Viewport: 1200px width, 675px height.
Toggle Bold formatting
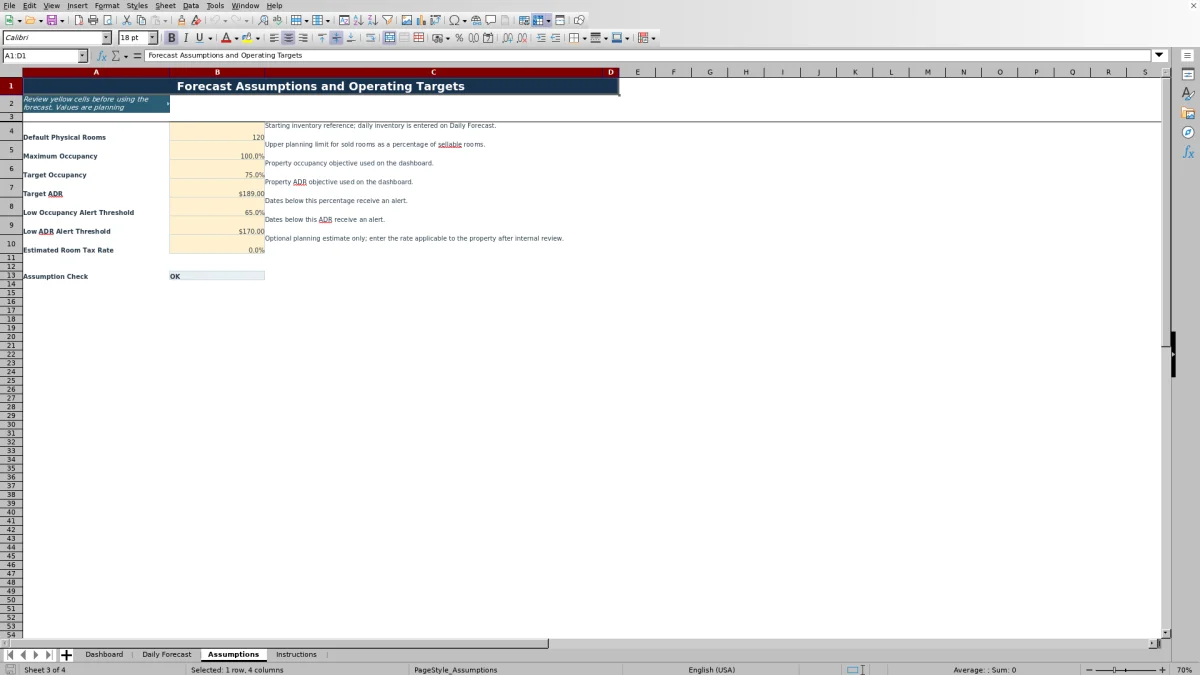click(171, 38)
